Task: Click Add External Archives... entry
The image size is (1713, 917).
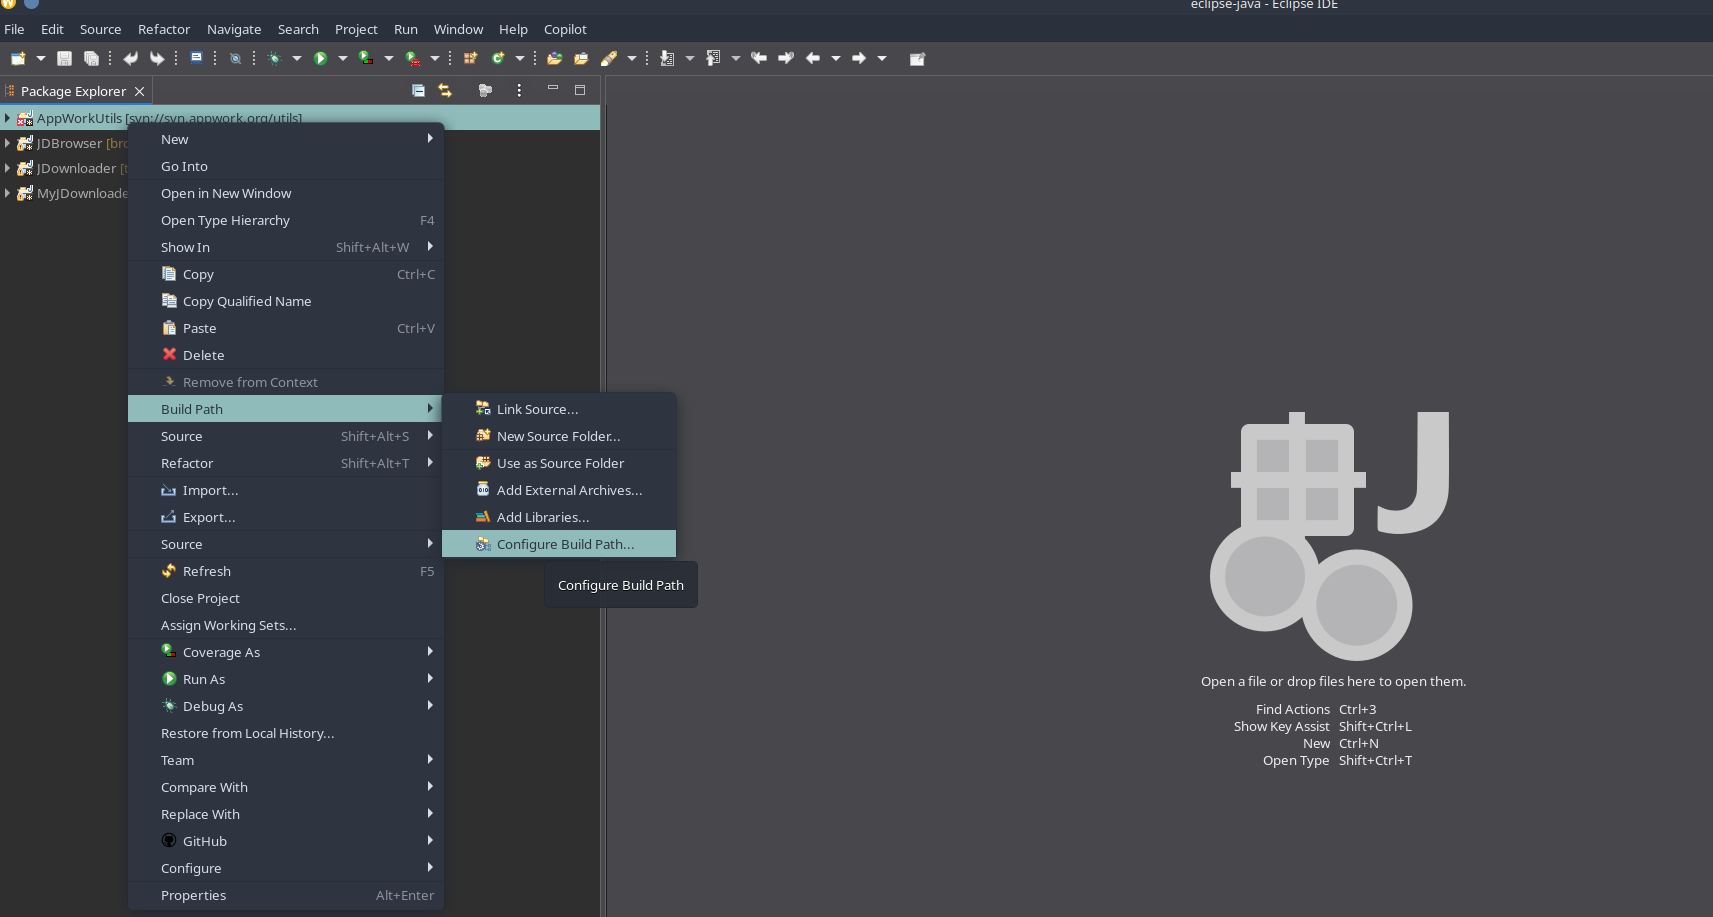Action: pyautogui.click(x=559, y=490)
